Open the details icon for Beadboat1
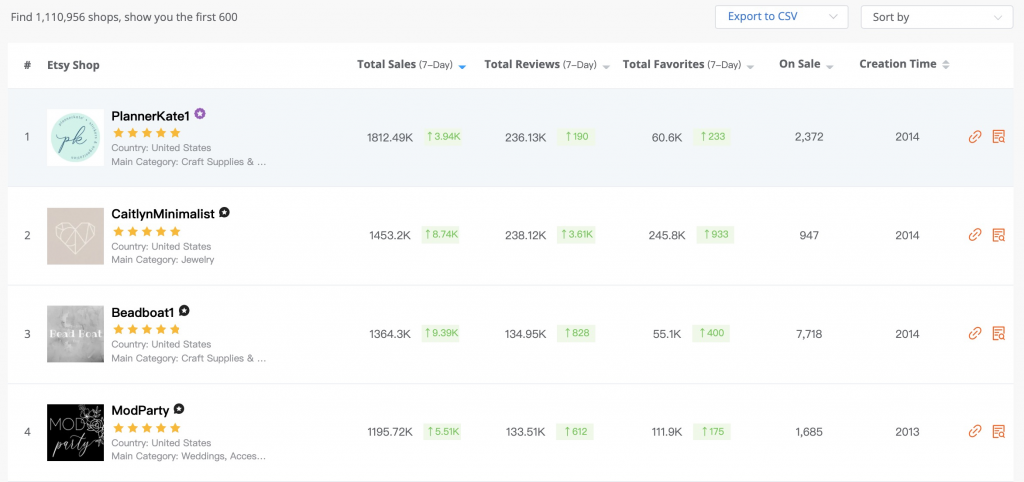The width and height of the screenshot is (1024, 482). point(997,334)
